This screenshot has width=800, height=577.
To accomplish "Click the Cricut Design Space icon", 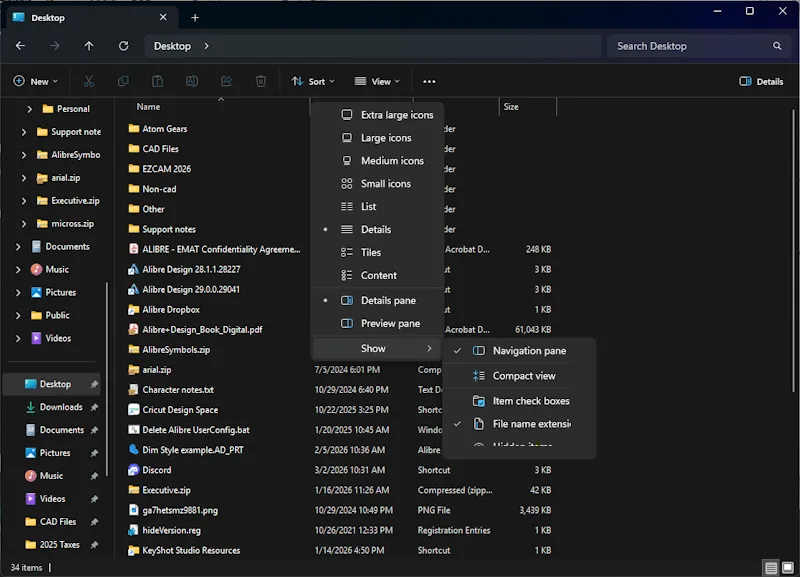I will (133, 410).
